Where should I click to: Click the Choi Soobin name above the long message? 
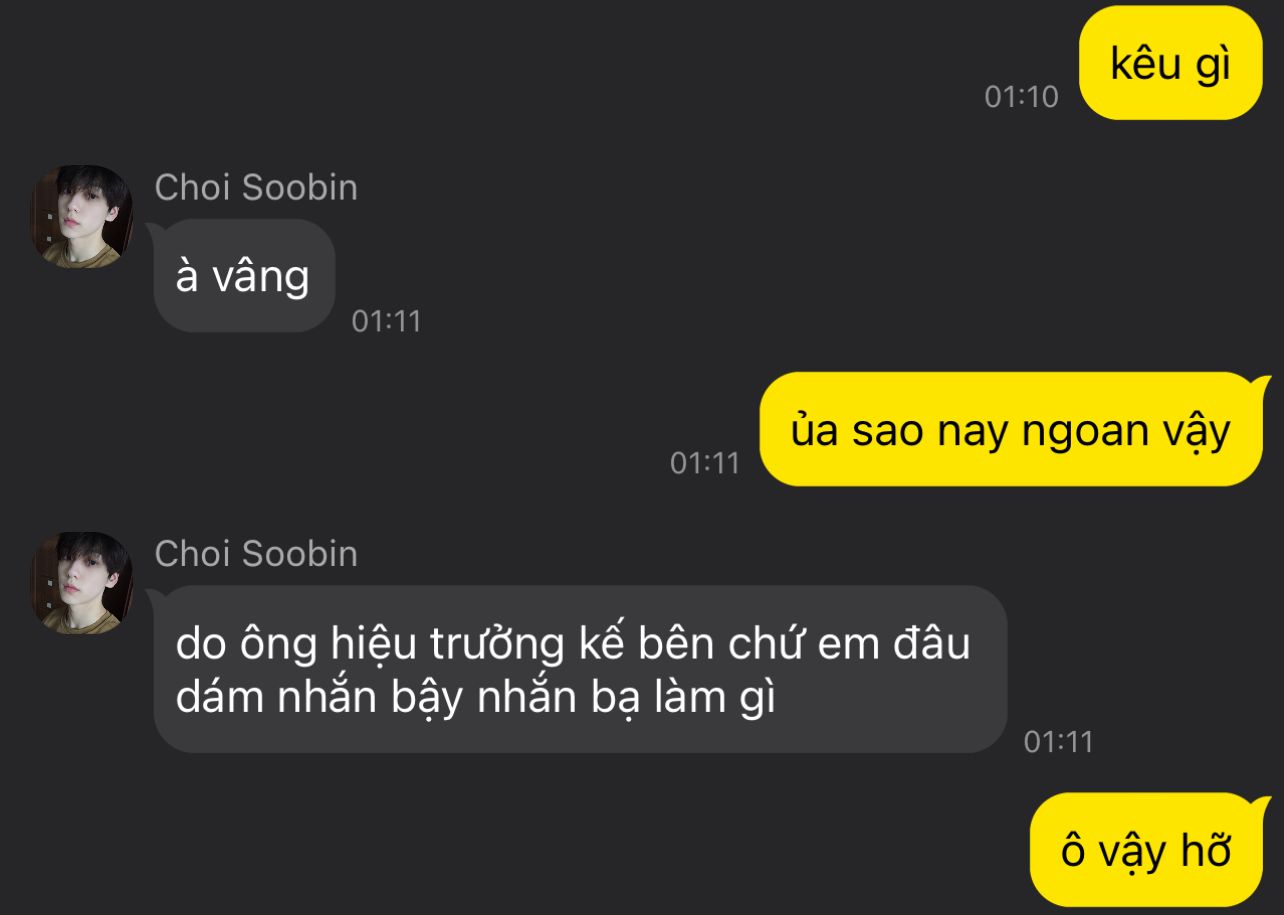click(x=256, y=553)
